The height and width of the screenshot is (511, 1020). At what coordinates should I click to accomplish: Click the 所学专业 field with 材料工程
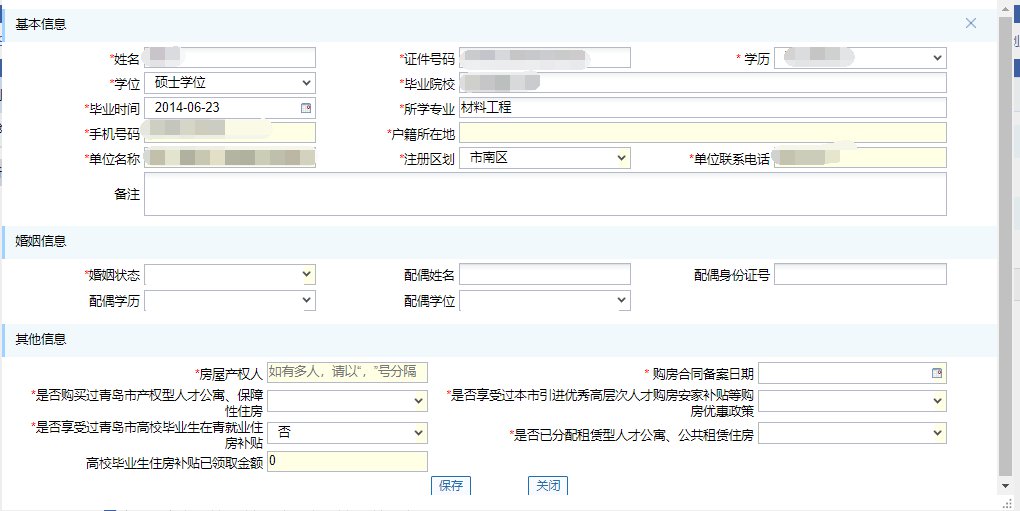(702, 108)
